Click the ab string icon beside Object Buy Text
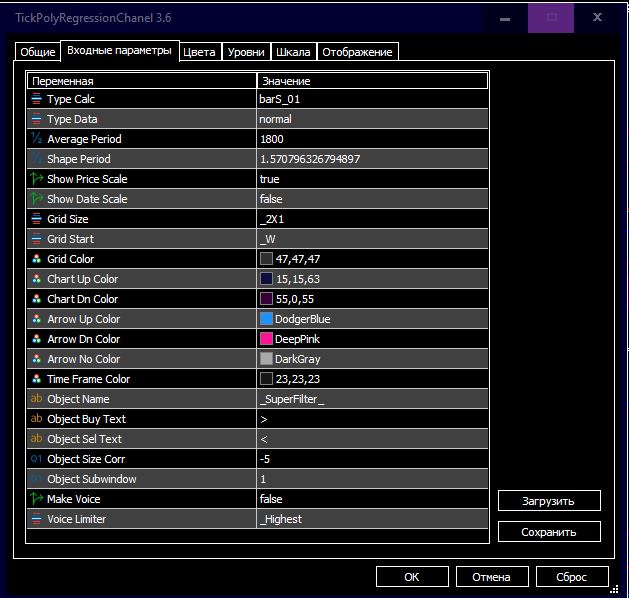The height and width of the screenshot is (598, 629). (37, 419)
